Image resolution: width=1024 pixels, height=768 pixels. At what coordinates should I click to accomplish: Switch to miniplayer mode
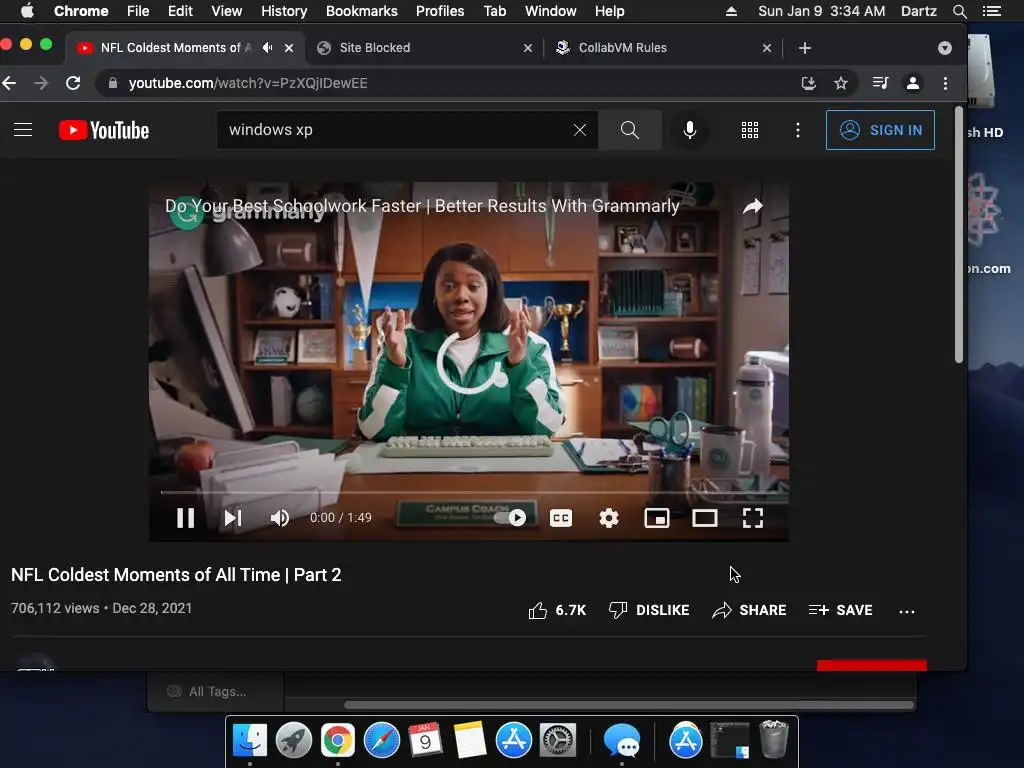[657, 518]
